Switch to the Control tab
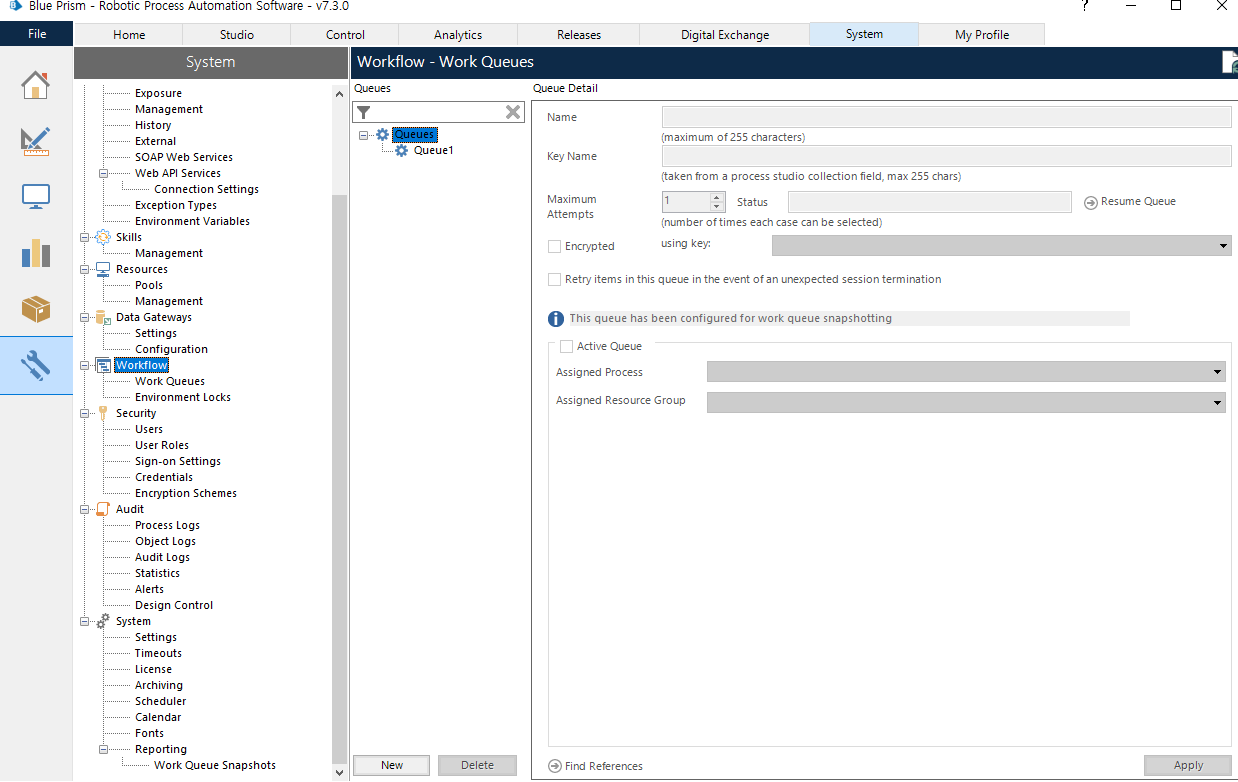The image size is (1238, 782). tap(346, 35)
